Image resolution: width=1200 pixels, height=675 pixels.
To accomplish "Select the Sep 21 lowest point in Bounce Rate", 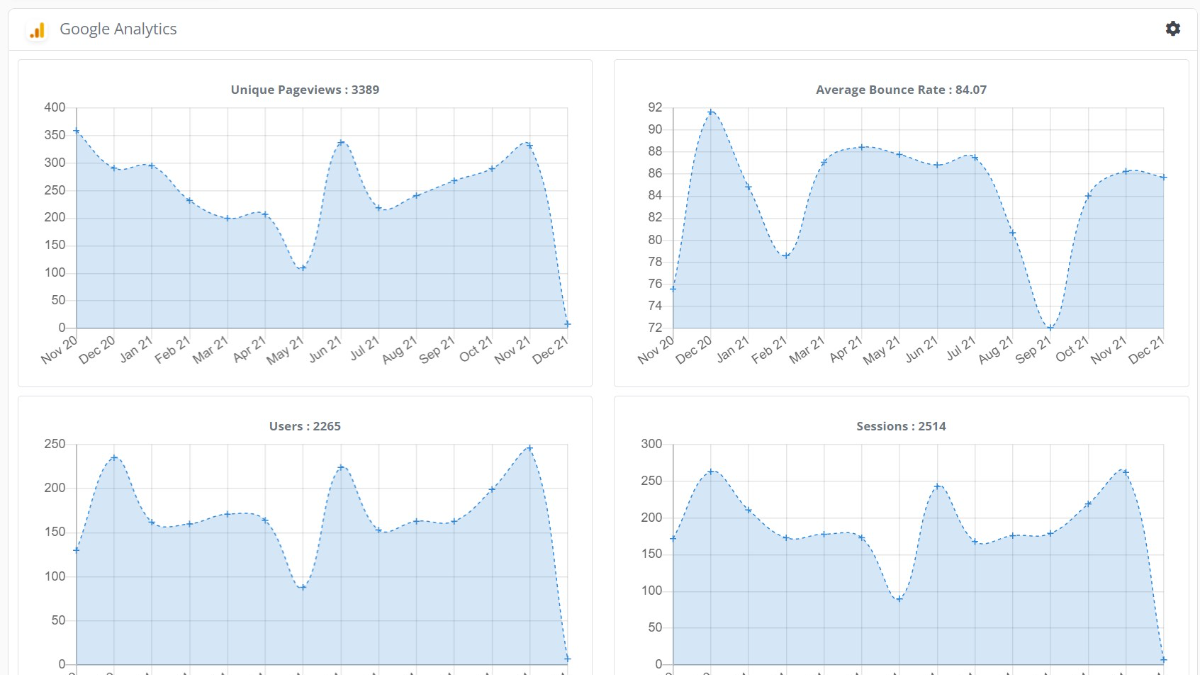I will (1050, 327).
